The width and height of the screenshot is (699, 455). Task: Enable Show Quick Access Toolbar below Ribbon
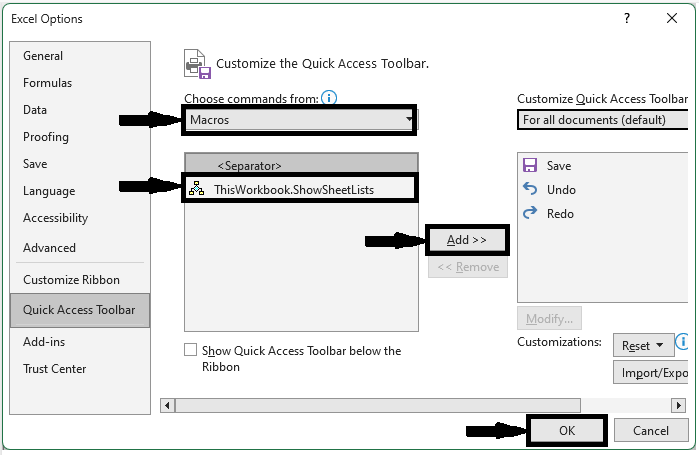point(191,351)
